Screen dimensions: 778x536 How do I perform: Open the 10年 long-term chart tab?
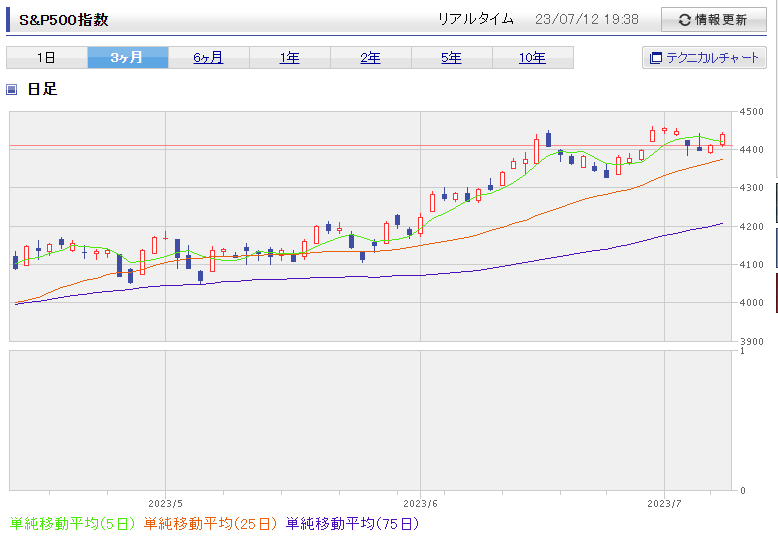click(532, 58)
